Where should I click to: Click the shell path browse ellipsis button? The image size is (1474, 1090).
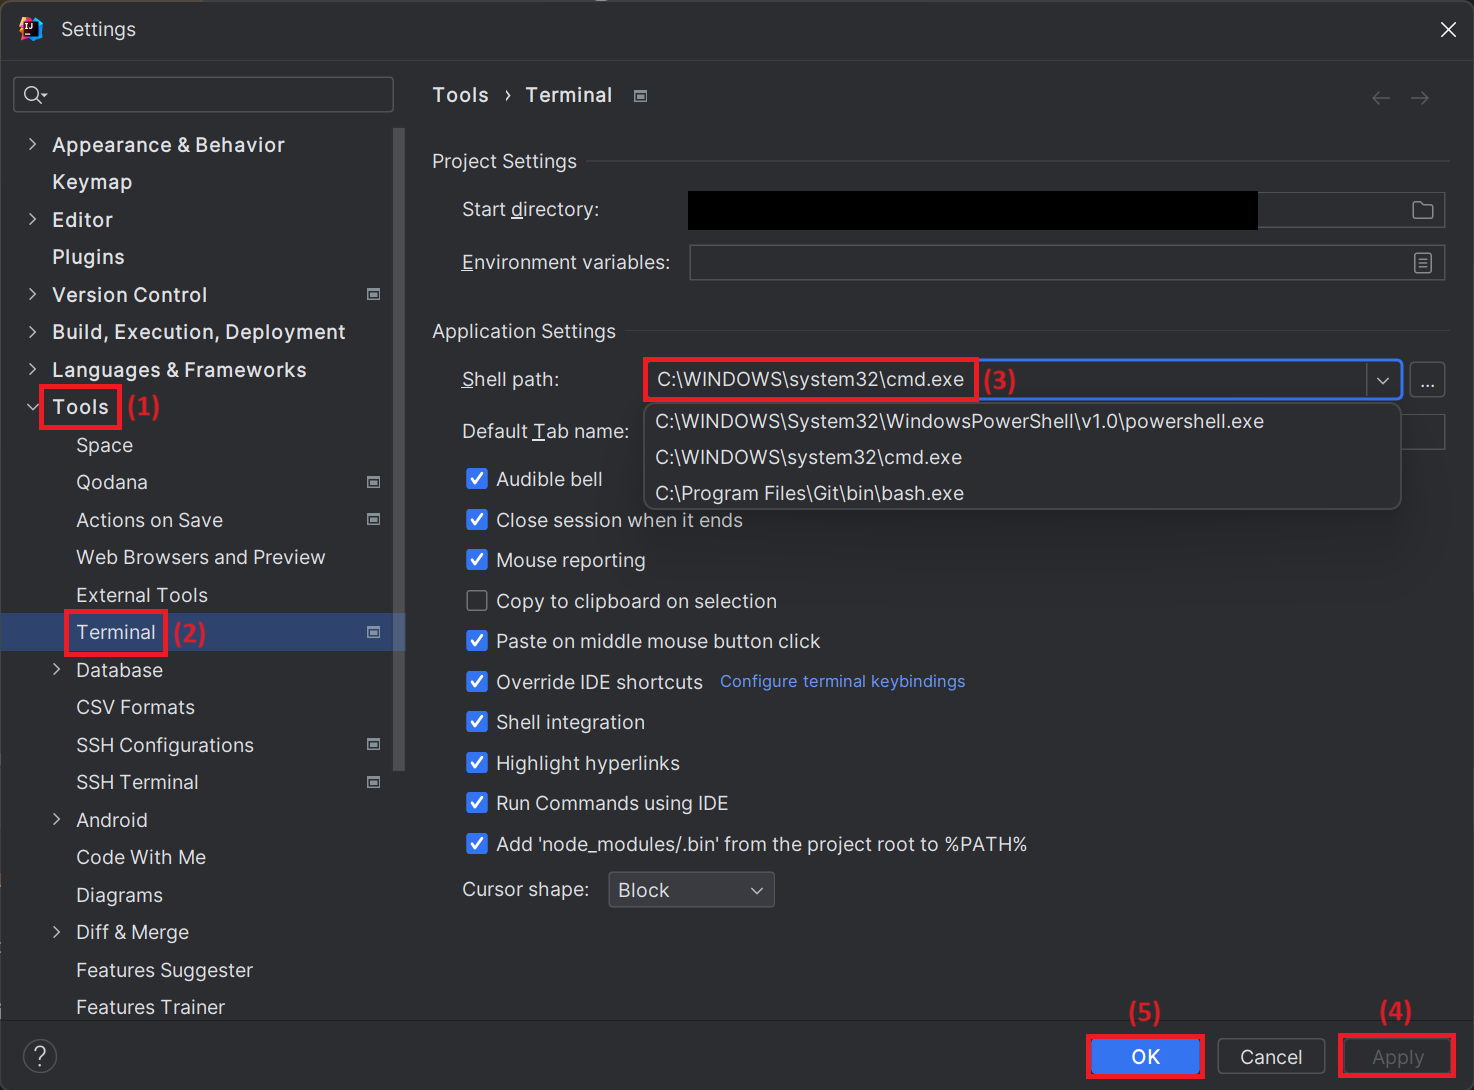(1427, 380)
